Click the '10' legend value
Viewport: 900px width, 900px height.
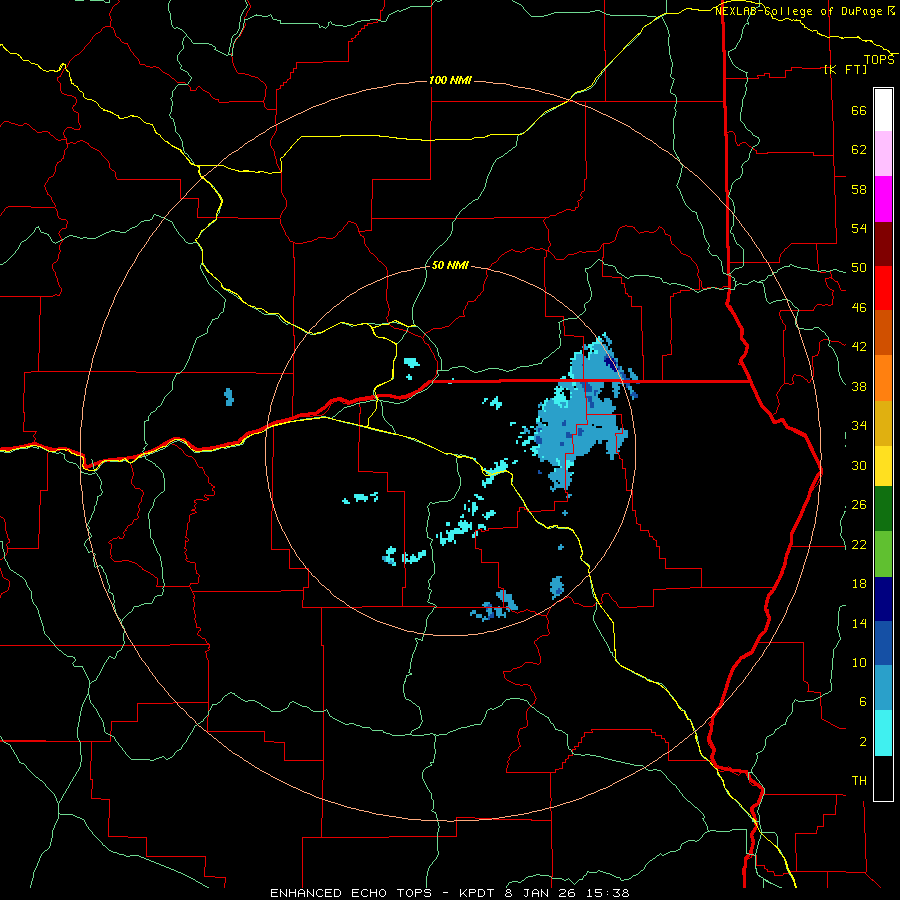(x=859, y=662)
